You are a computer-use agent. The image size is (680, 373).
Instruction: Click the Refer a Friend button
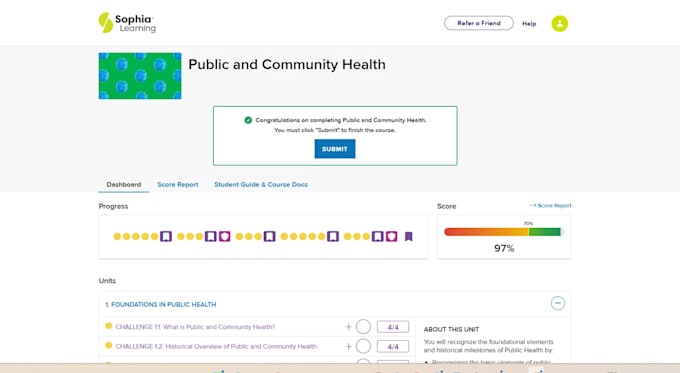coord(479,23)
